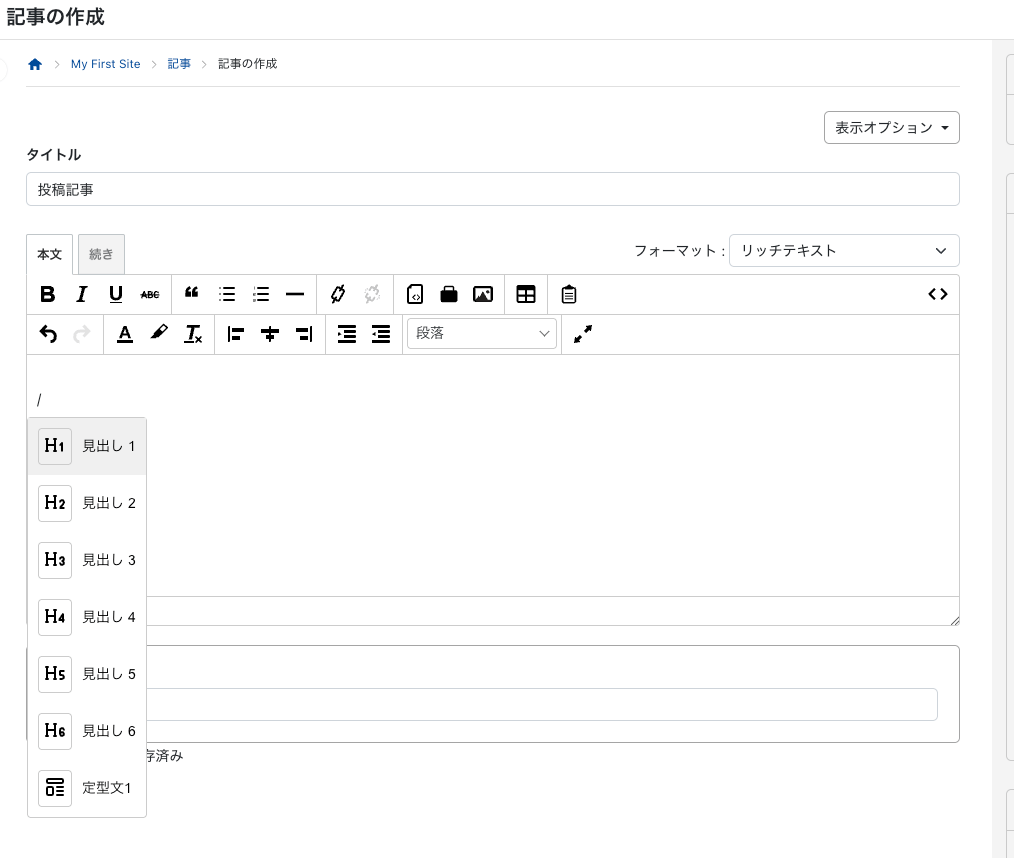Switch to the 続き tab
This screenshot has height=858, width=1014.
[x=101, y=254]
